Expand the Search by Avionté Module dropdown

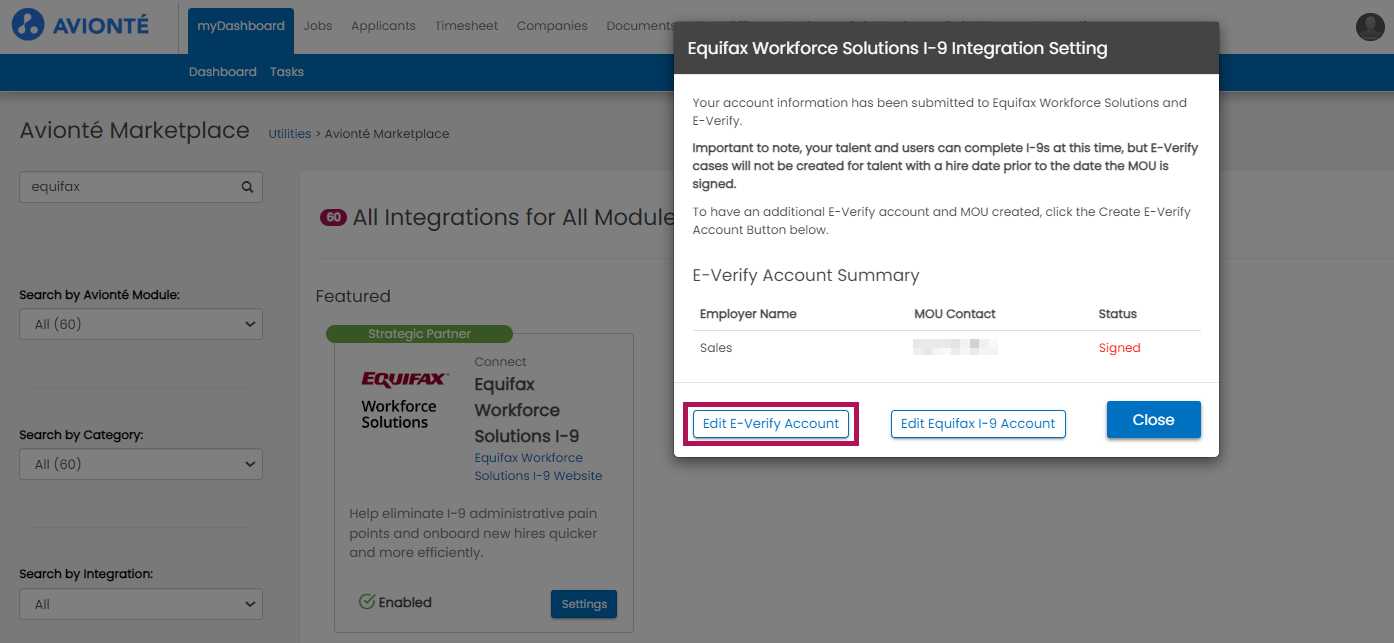click(141, 324)
